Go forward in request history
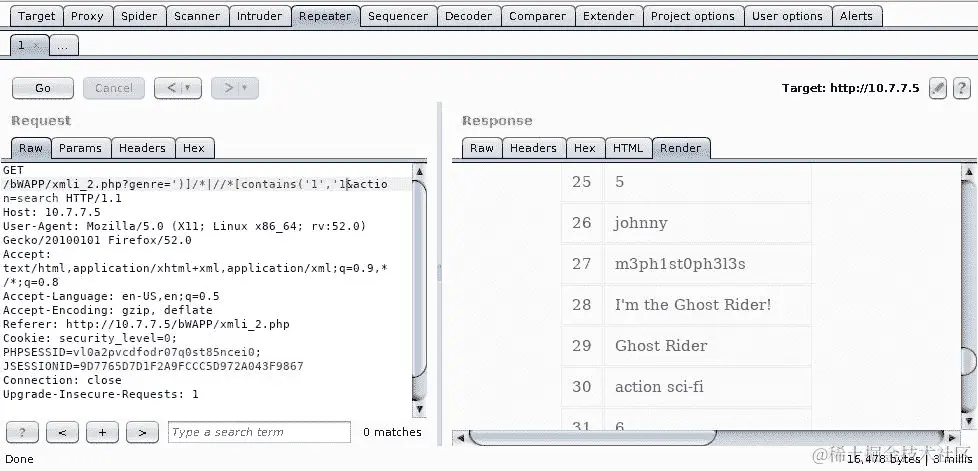The height and width of the screenshot is (471, 978). pos(228,88)
